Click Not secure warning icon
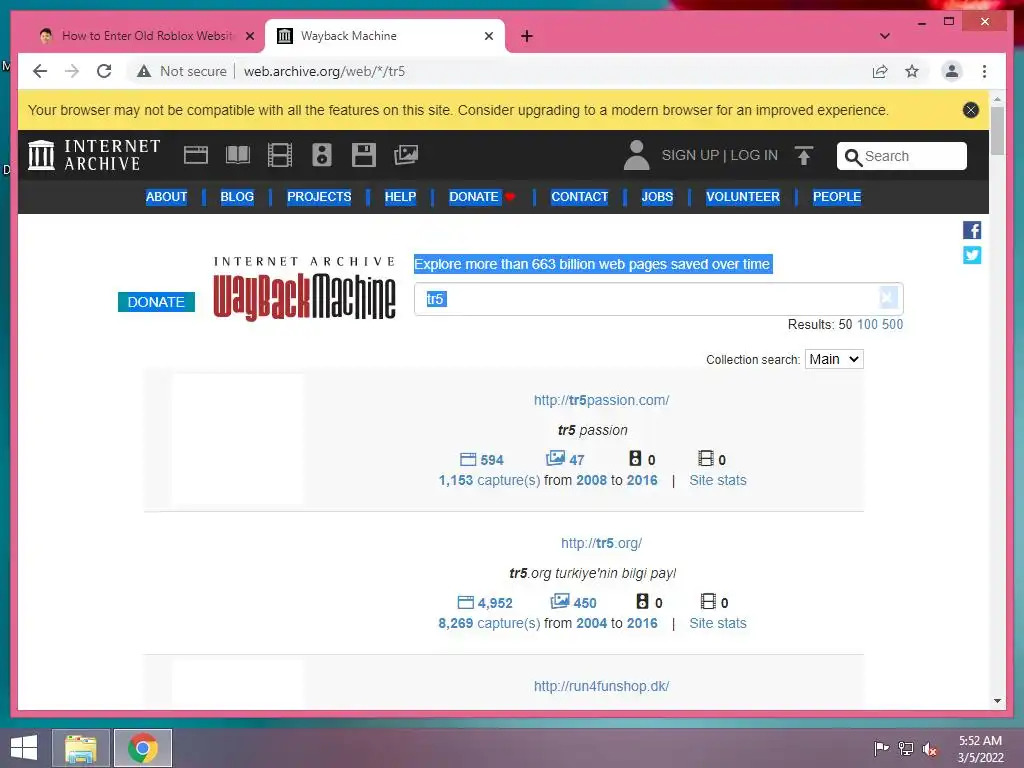The image size is (1024, 768). [x=144, y=71]
